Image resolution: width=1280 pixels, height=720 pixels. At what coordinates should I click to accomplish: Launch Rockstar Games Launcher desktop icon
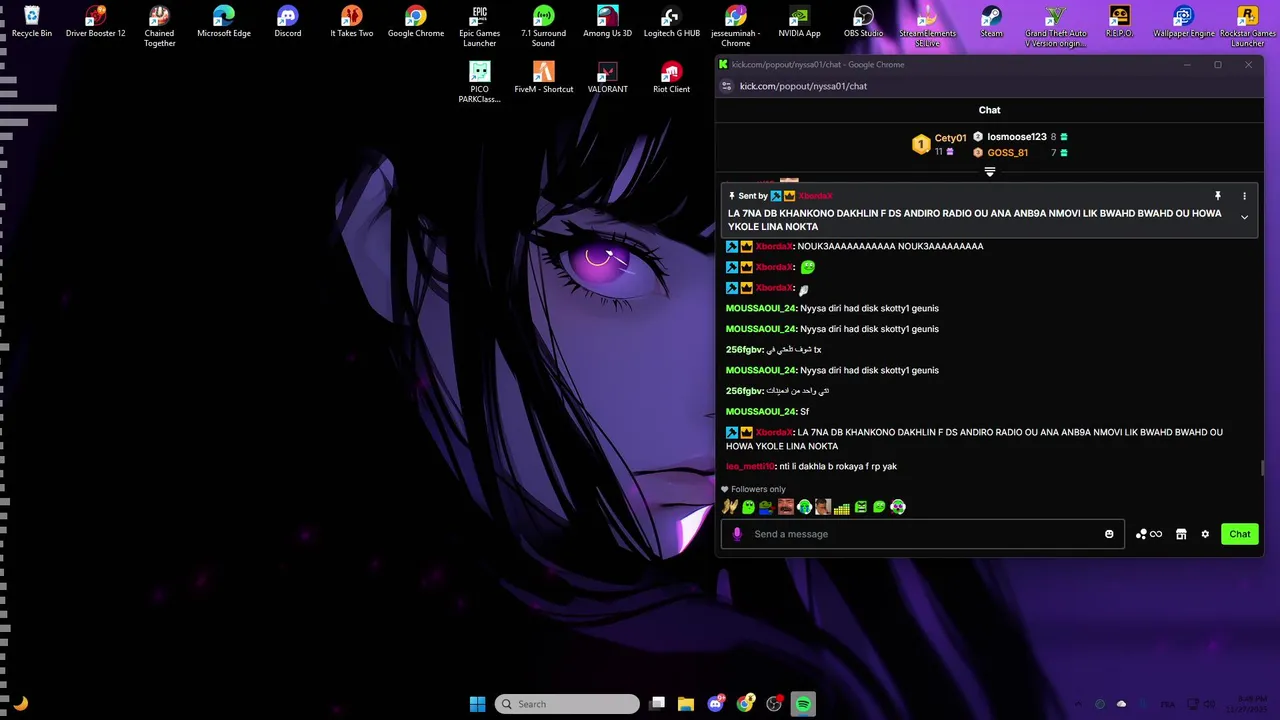click(1248, 26)
